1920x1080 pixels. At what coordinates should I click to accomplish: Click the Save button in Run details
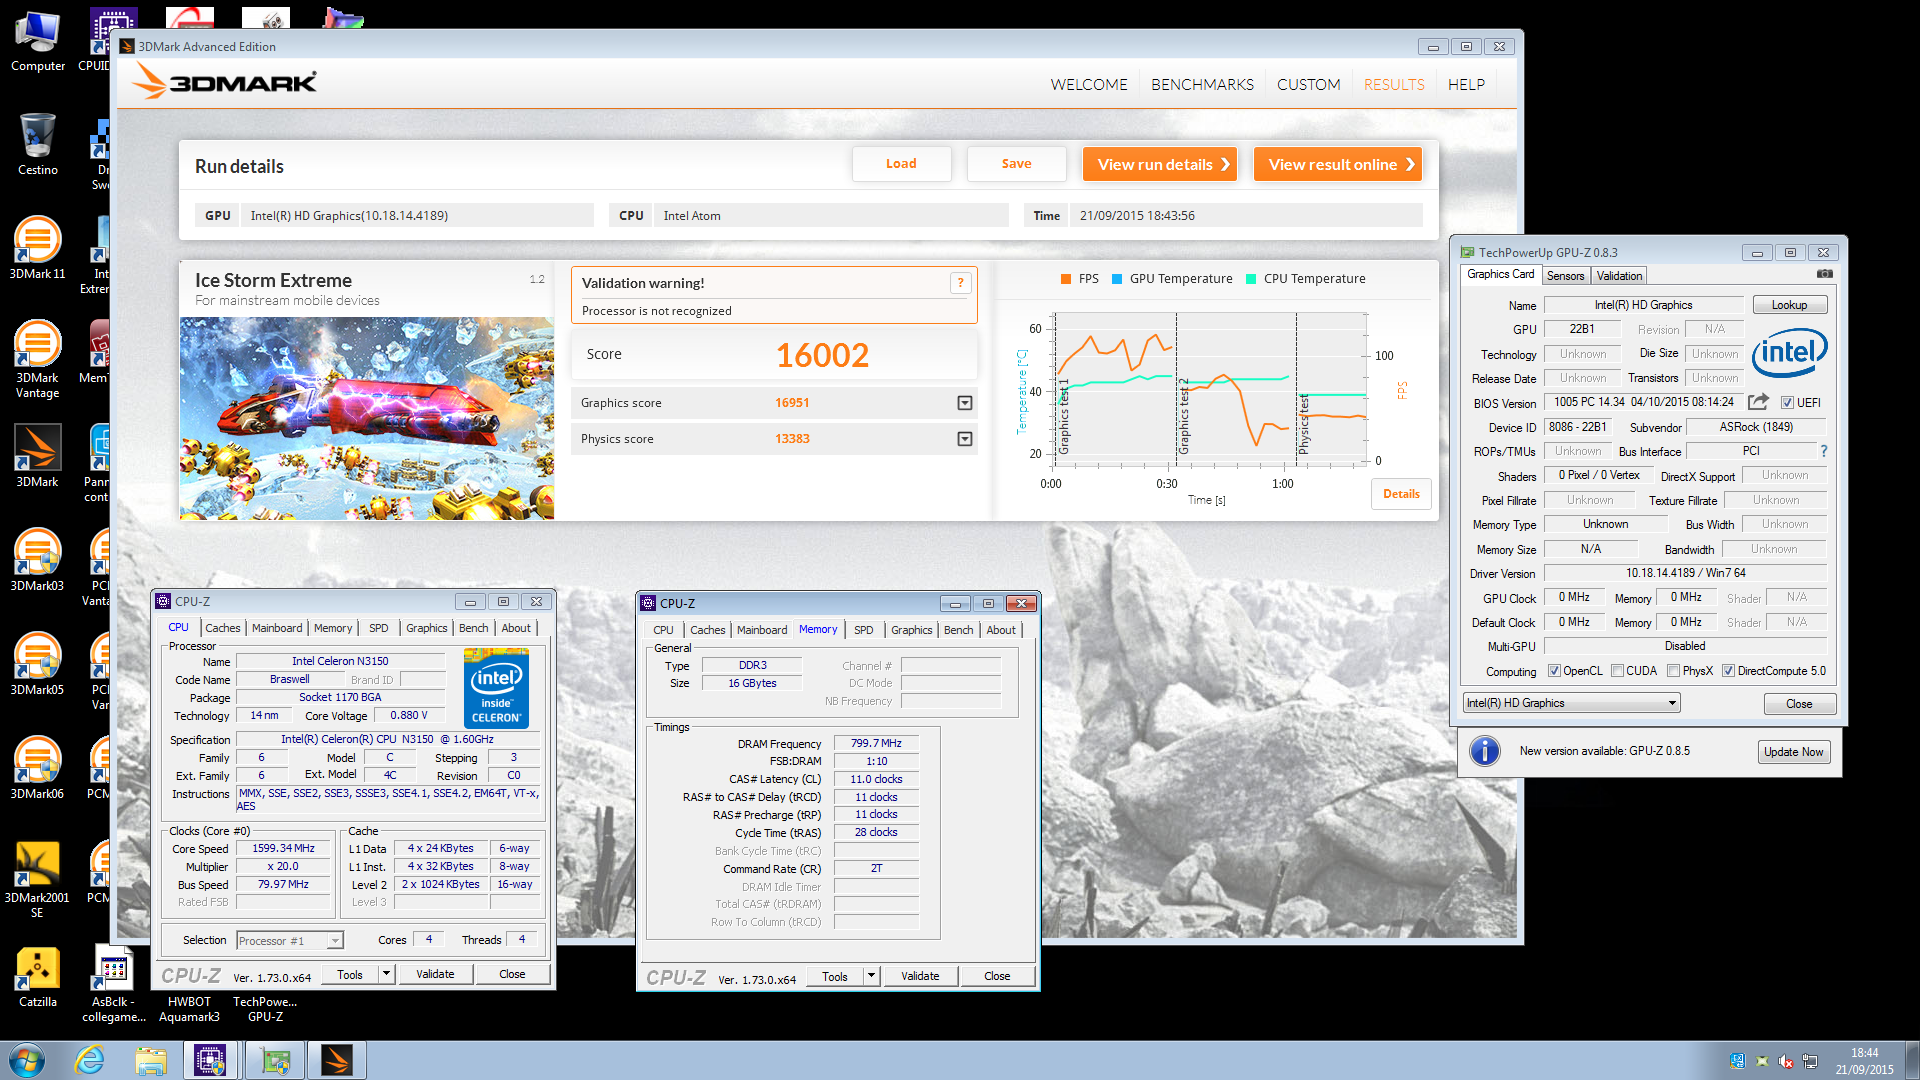click(1016, 164)
